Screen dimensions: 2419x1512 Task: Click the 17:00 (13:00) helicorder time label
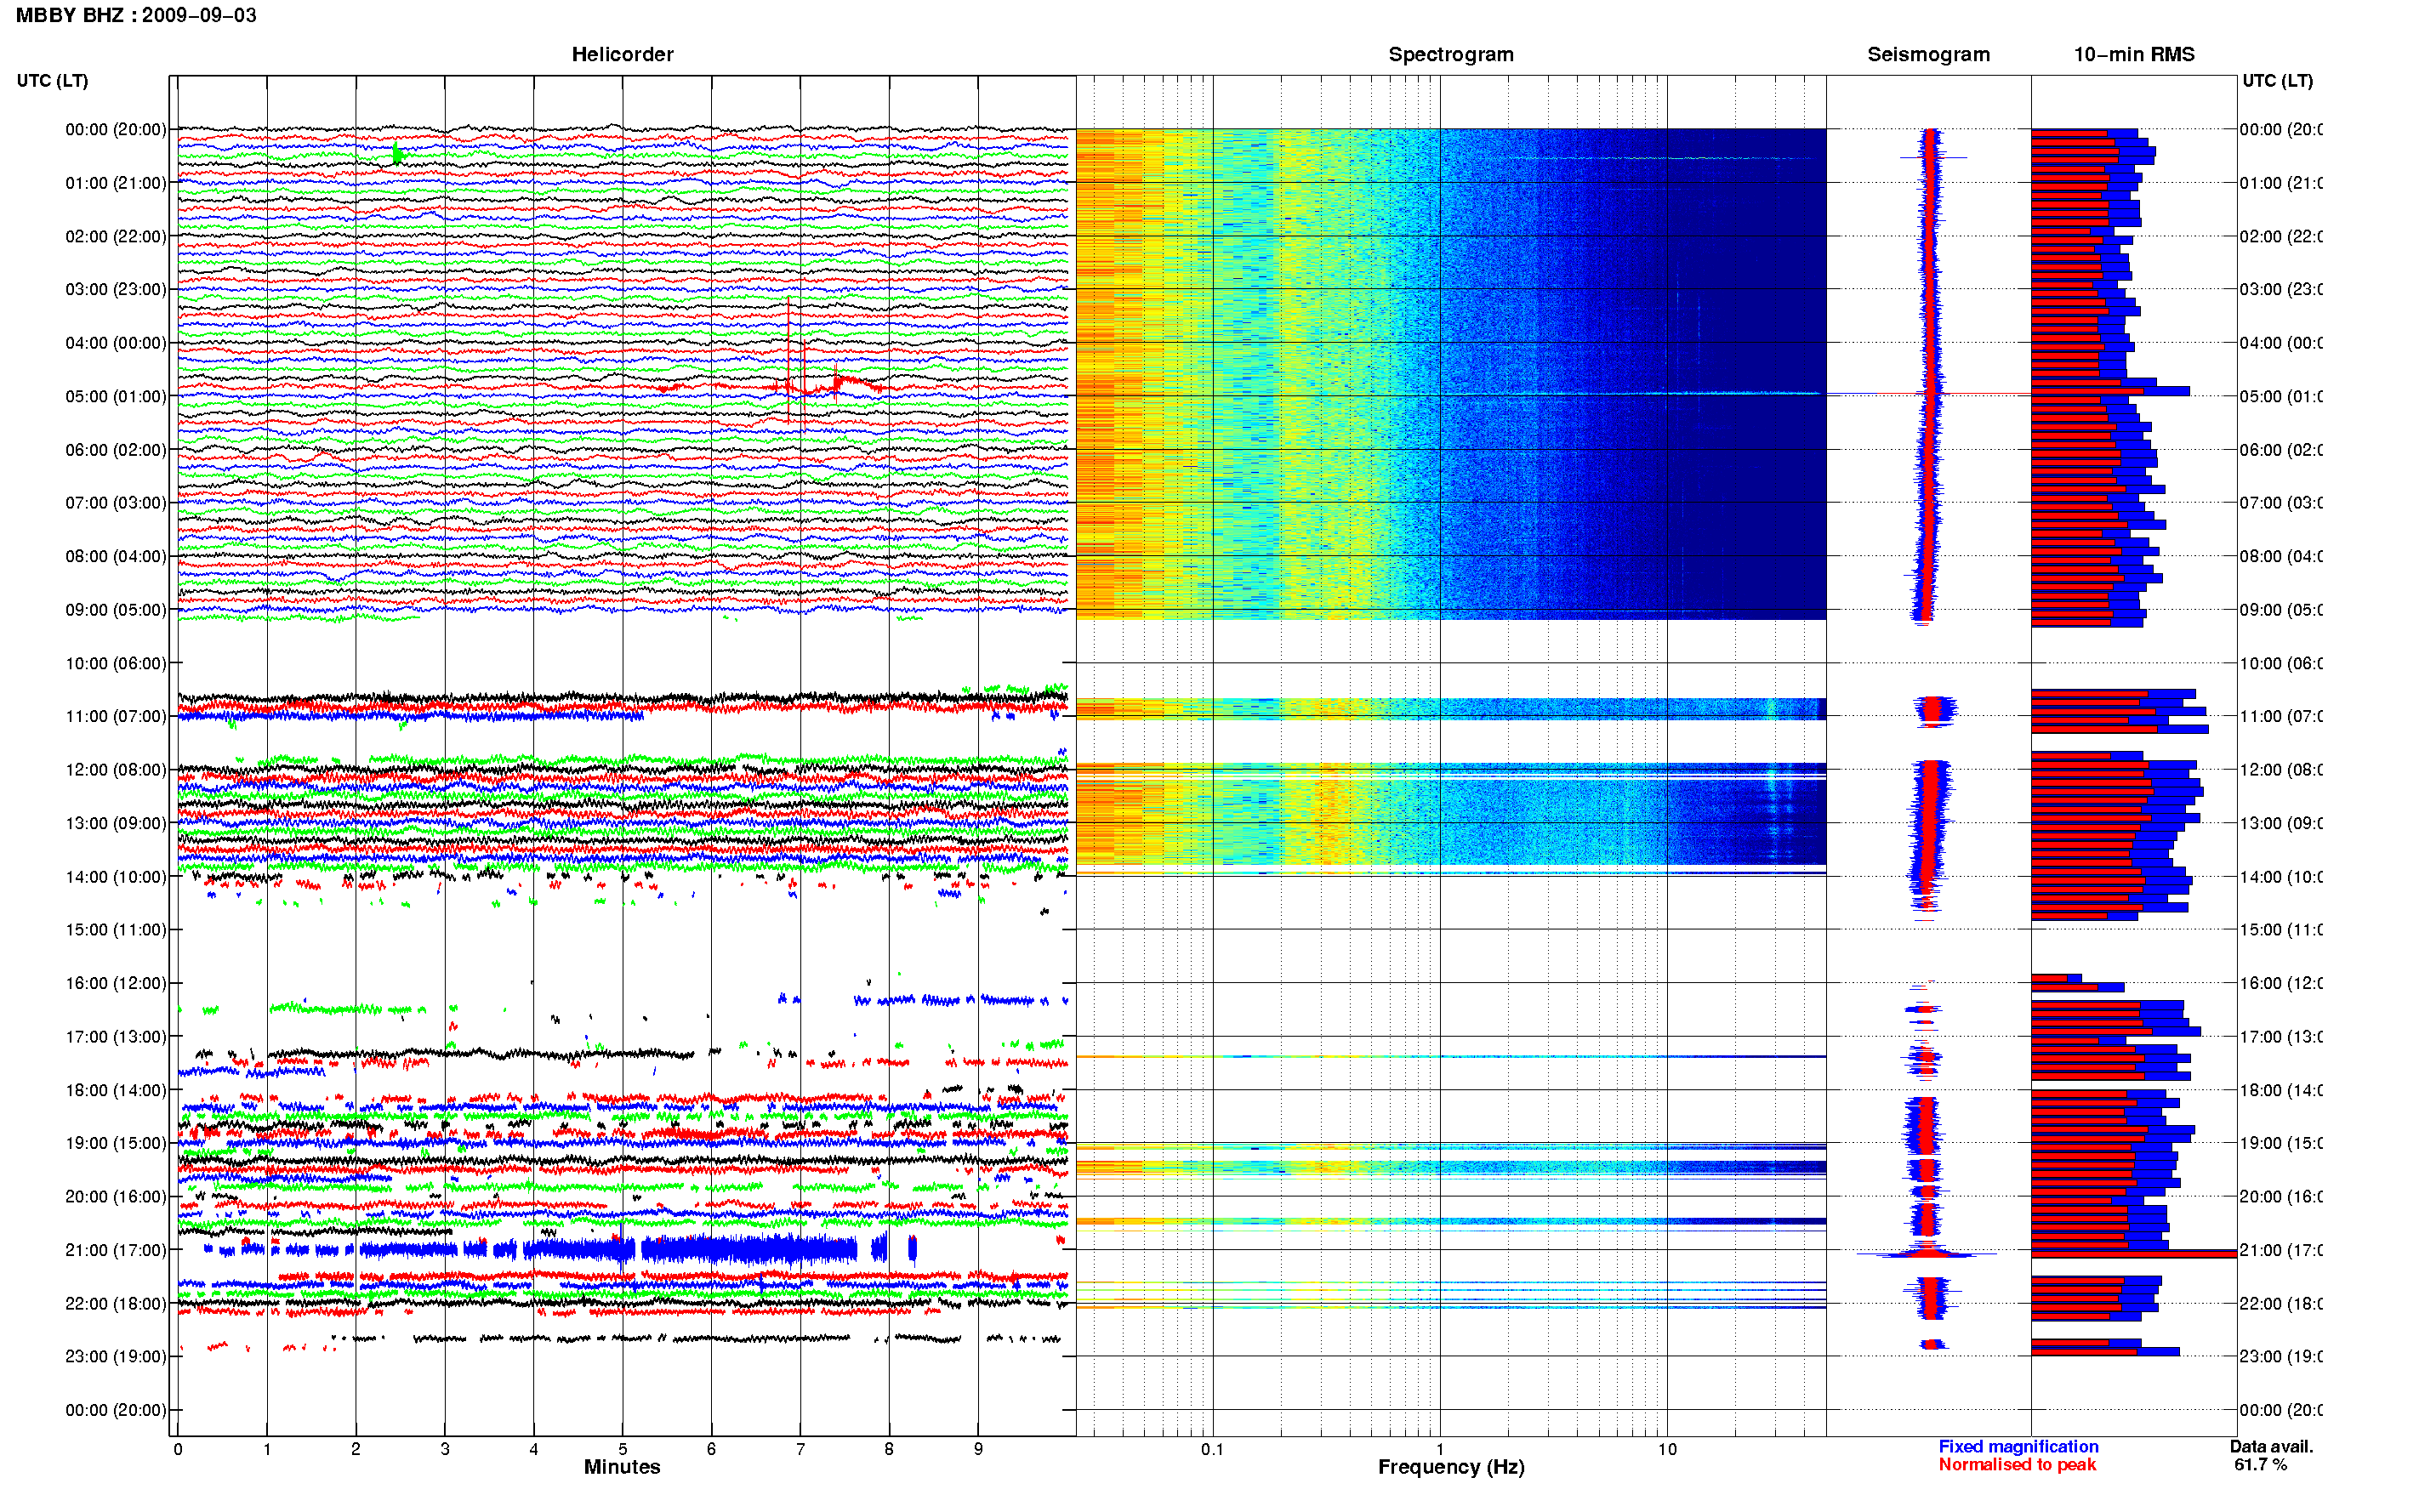pyautogui.click(x=116, y=1037)
